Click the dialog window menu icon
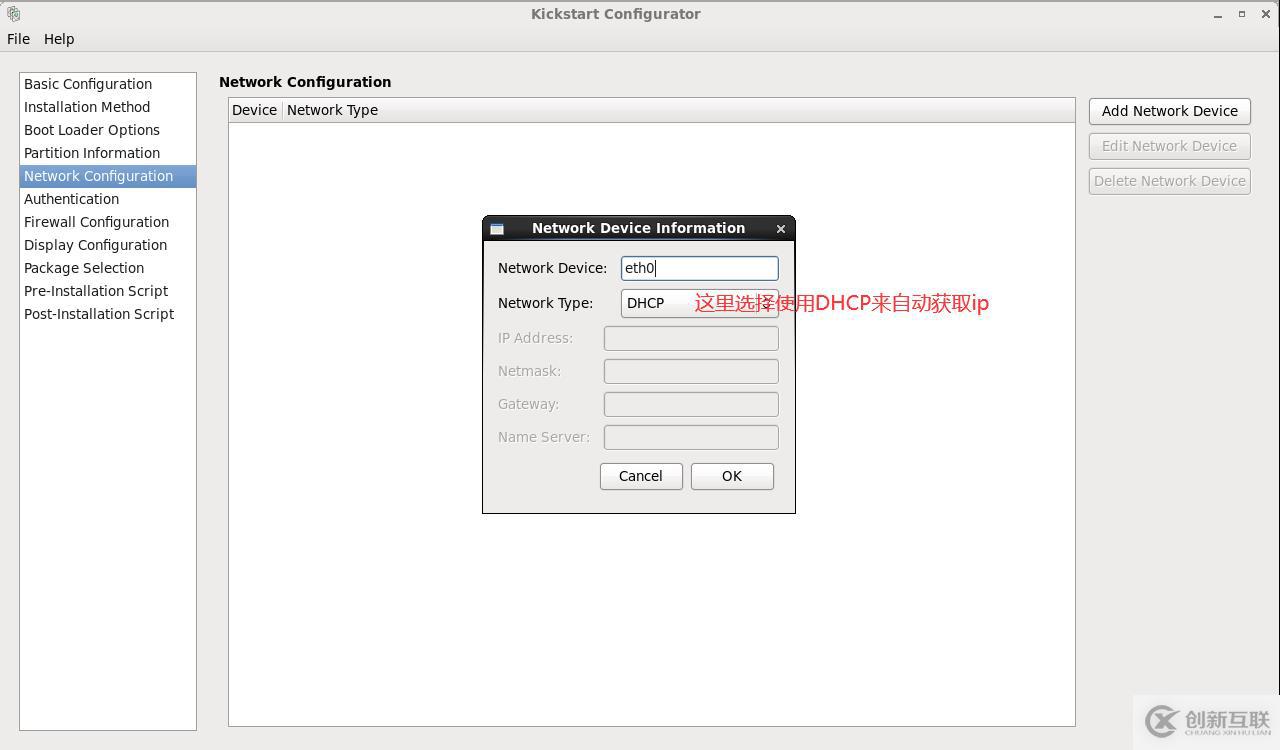Screen dimensions: 1280x750 pyautogui.click(x=497, y=229)
